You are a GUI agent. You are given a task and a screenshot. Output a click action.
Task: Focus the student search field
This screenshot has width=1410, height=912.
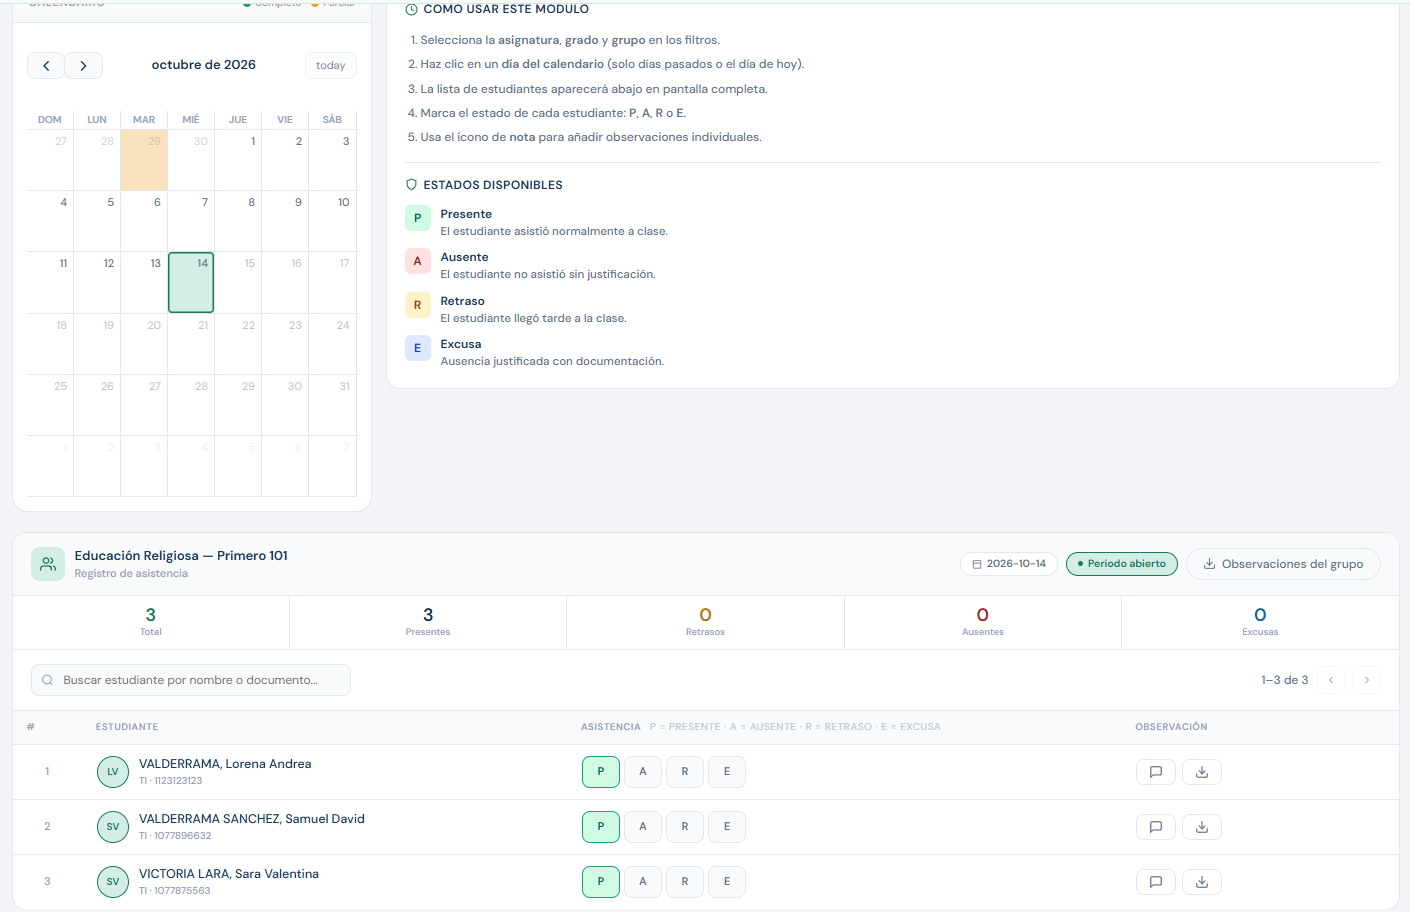(x=191, y=680)
